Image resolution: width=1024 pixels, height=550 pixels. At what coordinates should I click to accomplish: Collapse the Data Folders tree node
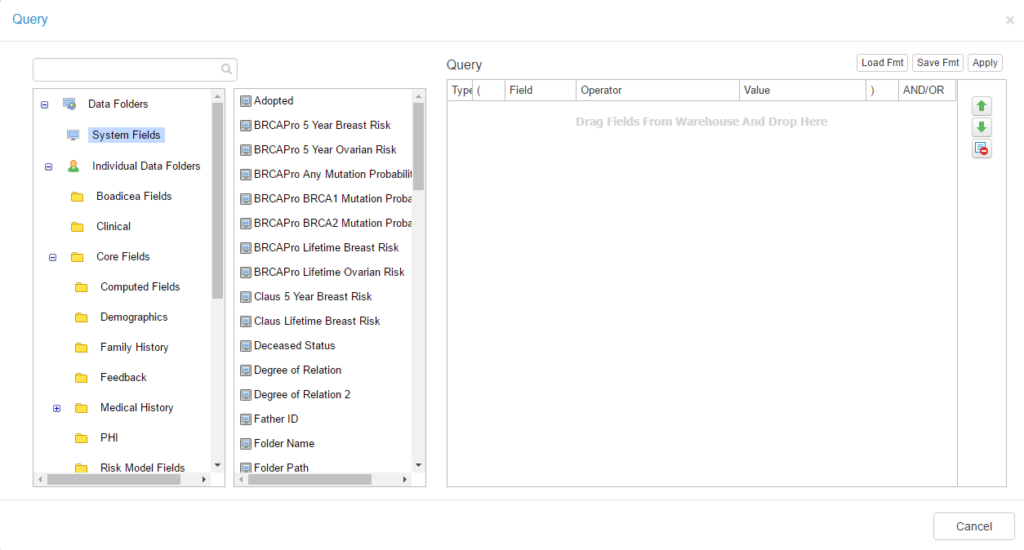44,104
